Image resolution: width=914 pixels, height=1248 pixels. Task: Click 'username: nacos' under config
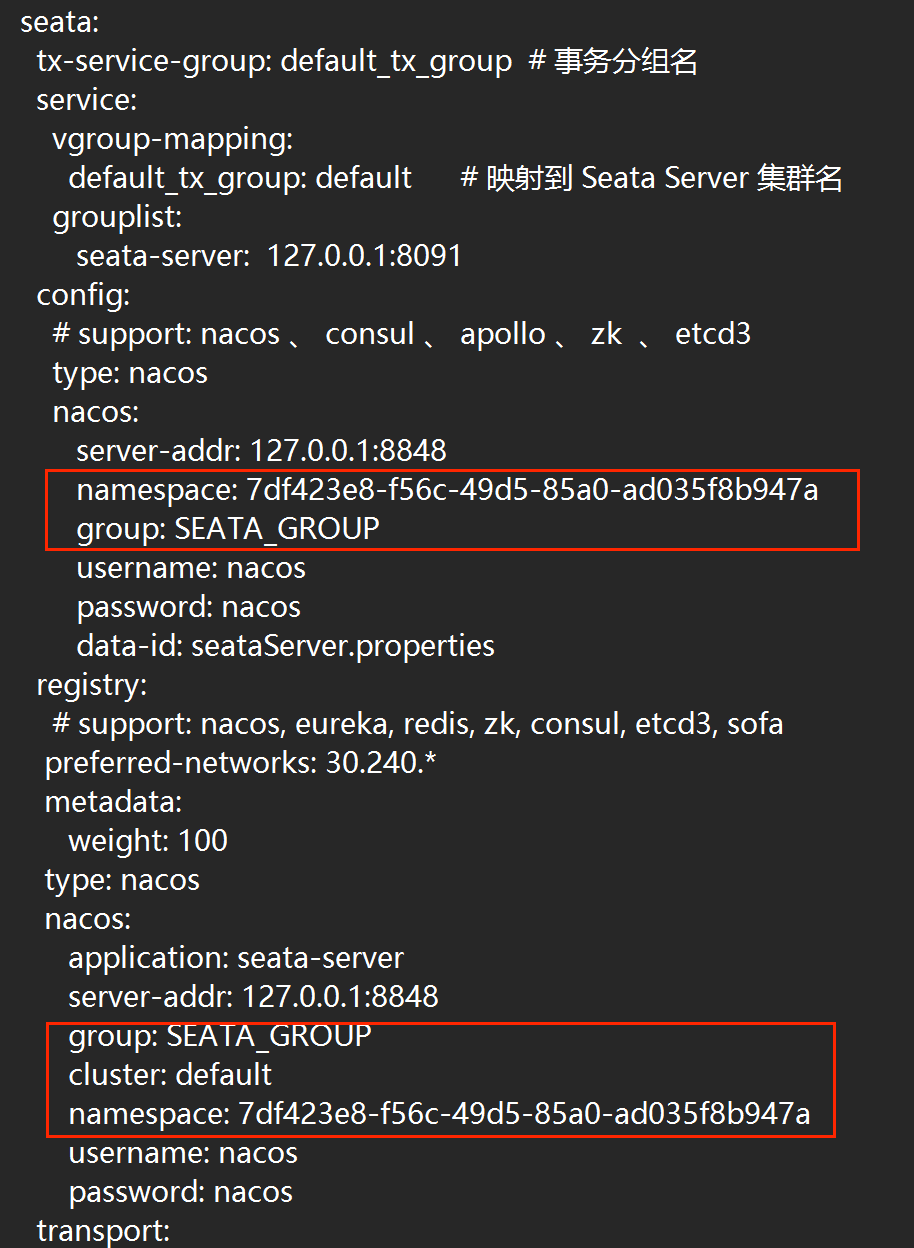pyautogui.click(x=191, y=568)
